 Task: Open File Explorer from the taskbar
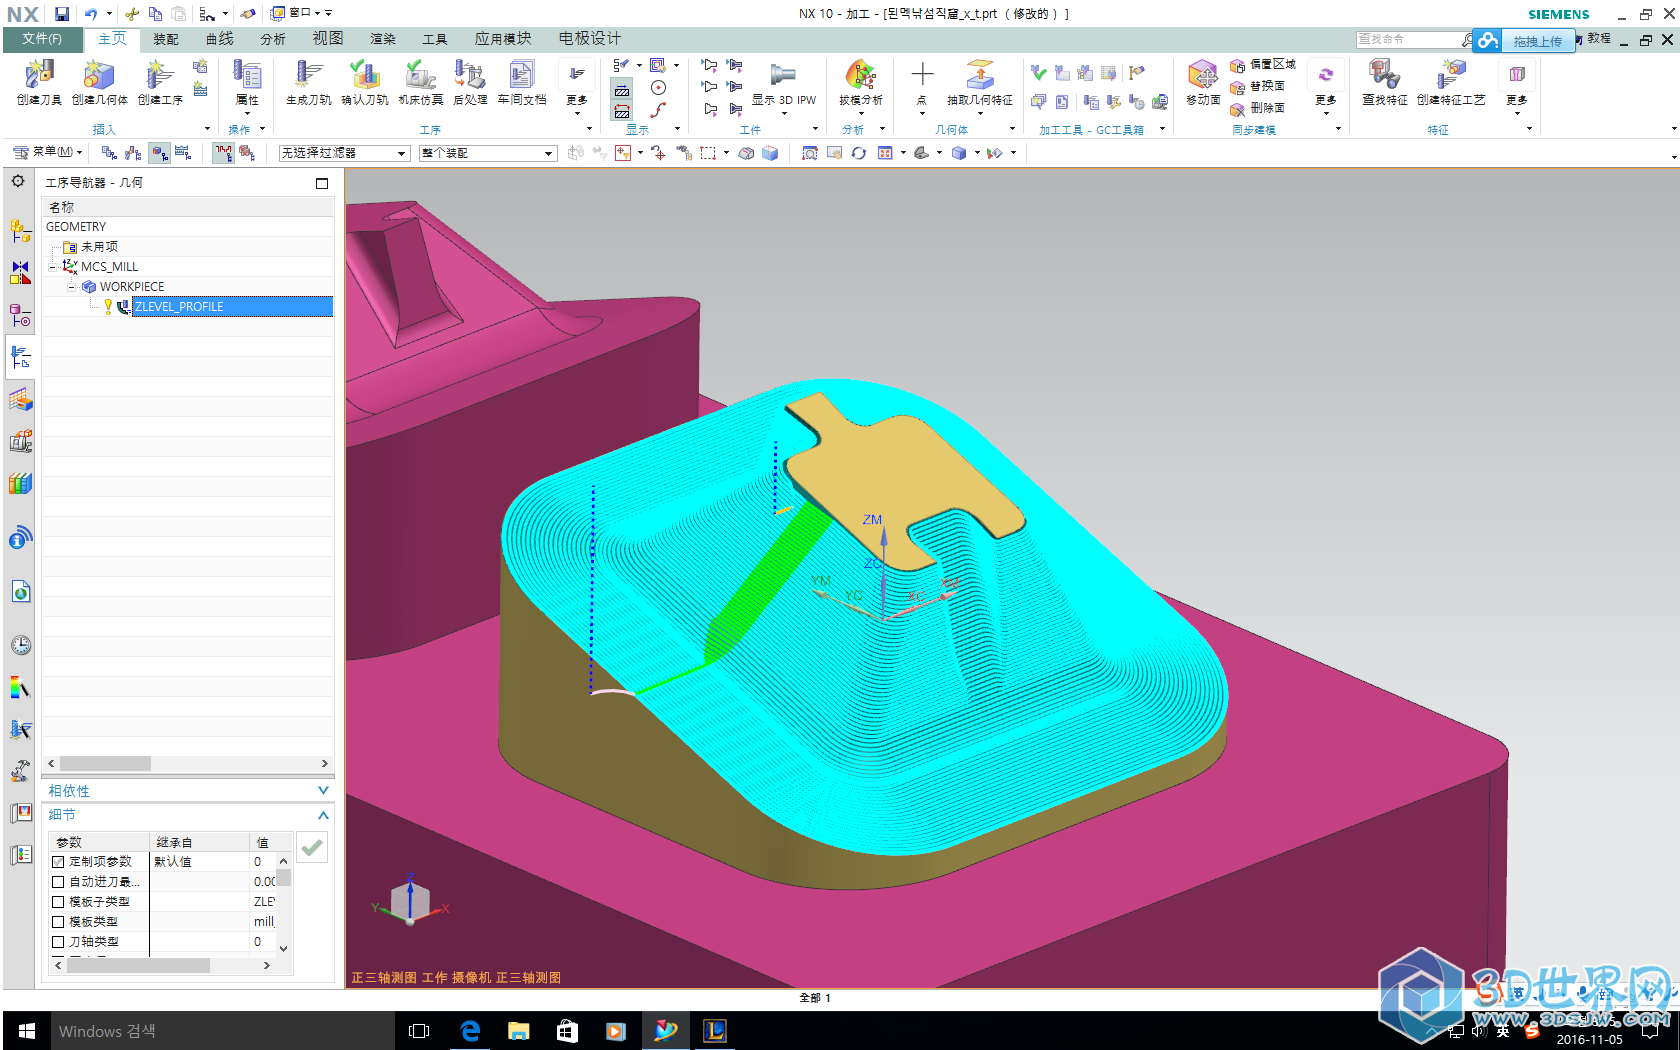click(518, 1031)
